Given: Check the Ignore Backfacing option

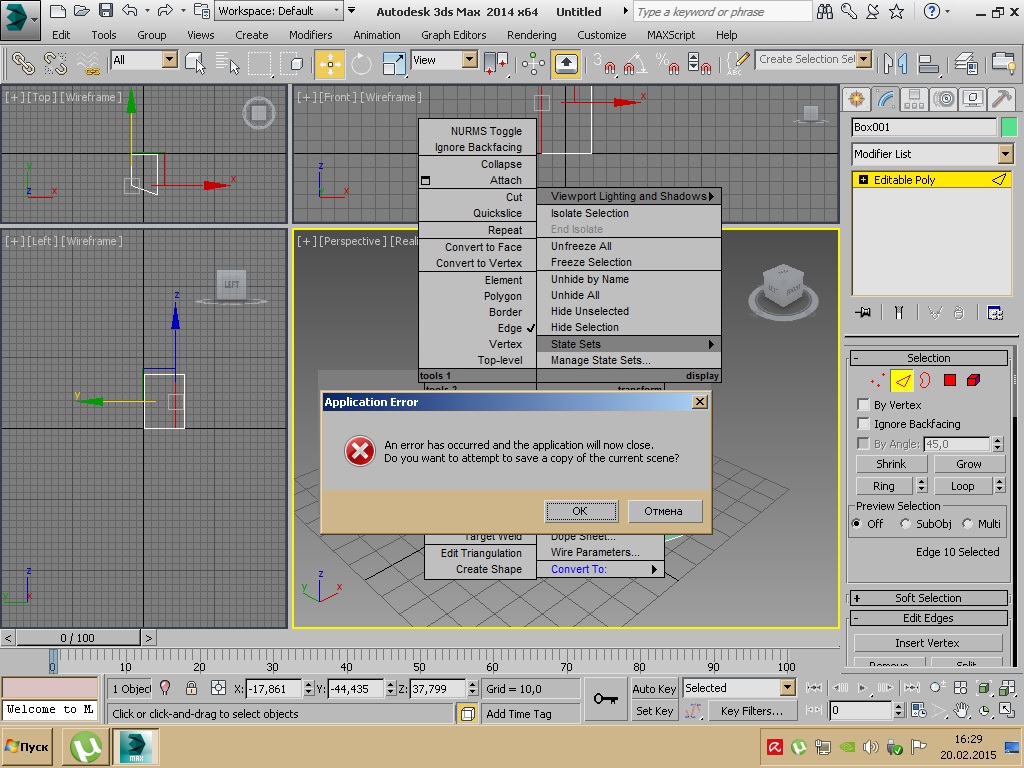Looking at the screenshot, I should 864,424.
